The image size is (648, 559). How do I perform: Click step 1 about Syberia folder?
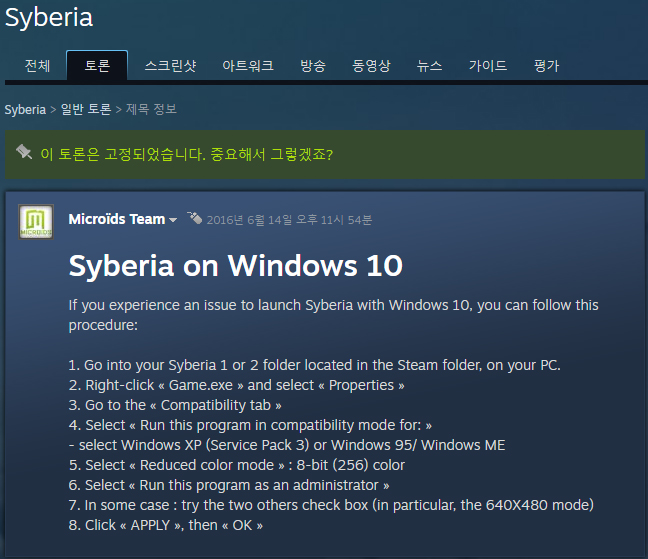314,365
